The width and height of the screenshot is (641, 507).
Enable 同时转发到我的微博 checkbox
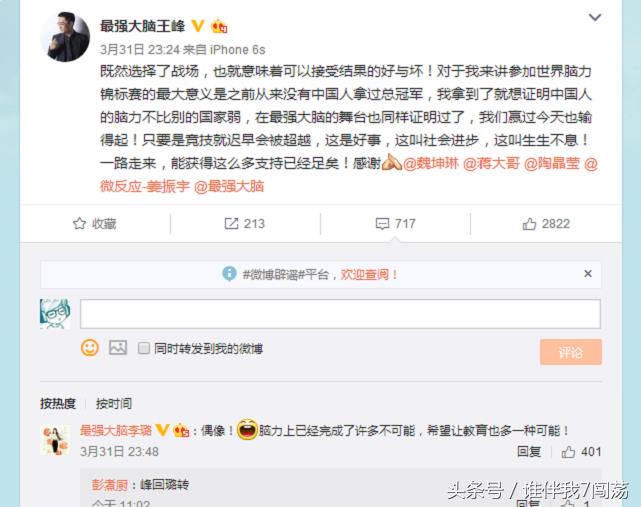pos(144,348)
